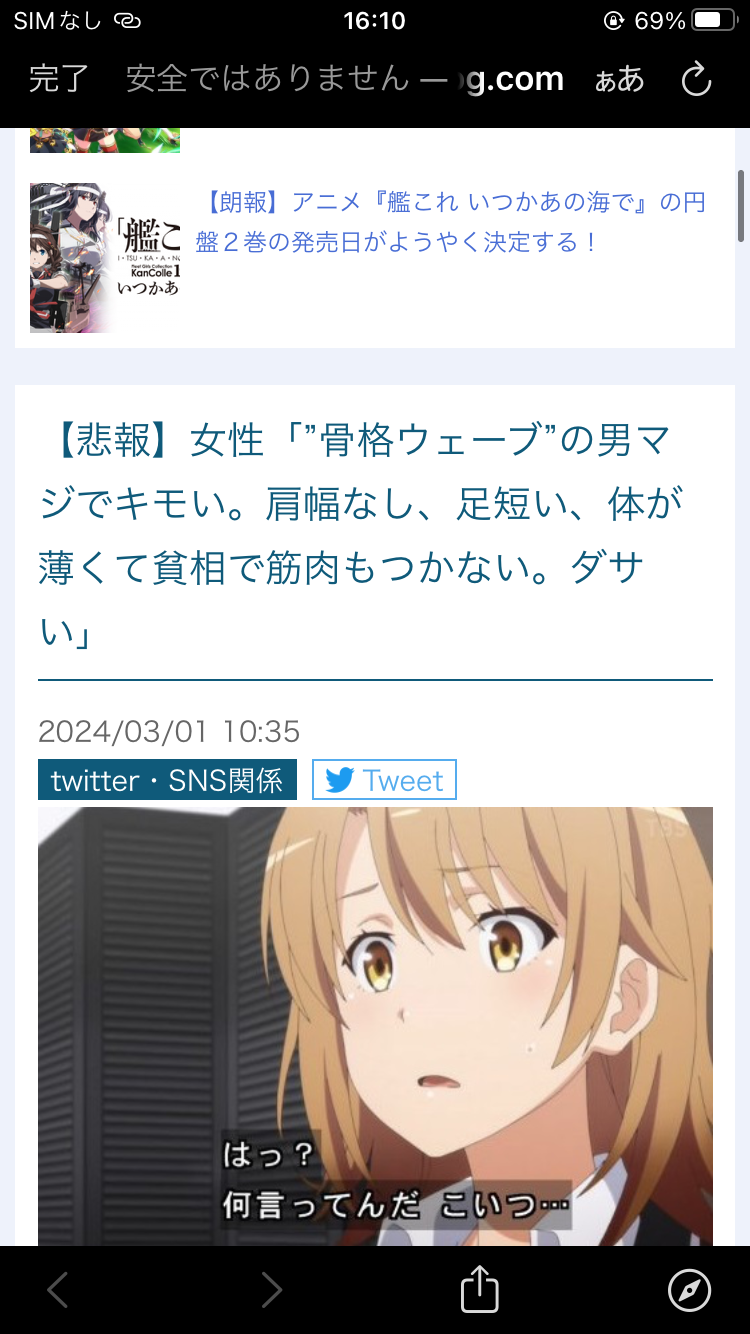Image resolution: width=750 pixels, height=1334 pixels.
Task: Tap the battery status icon
Action: [x=716, y=20]
